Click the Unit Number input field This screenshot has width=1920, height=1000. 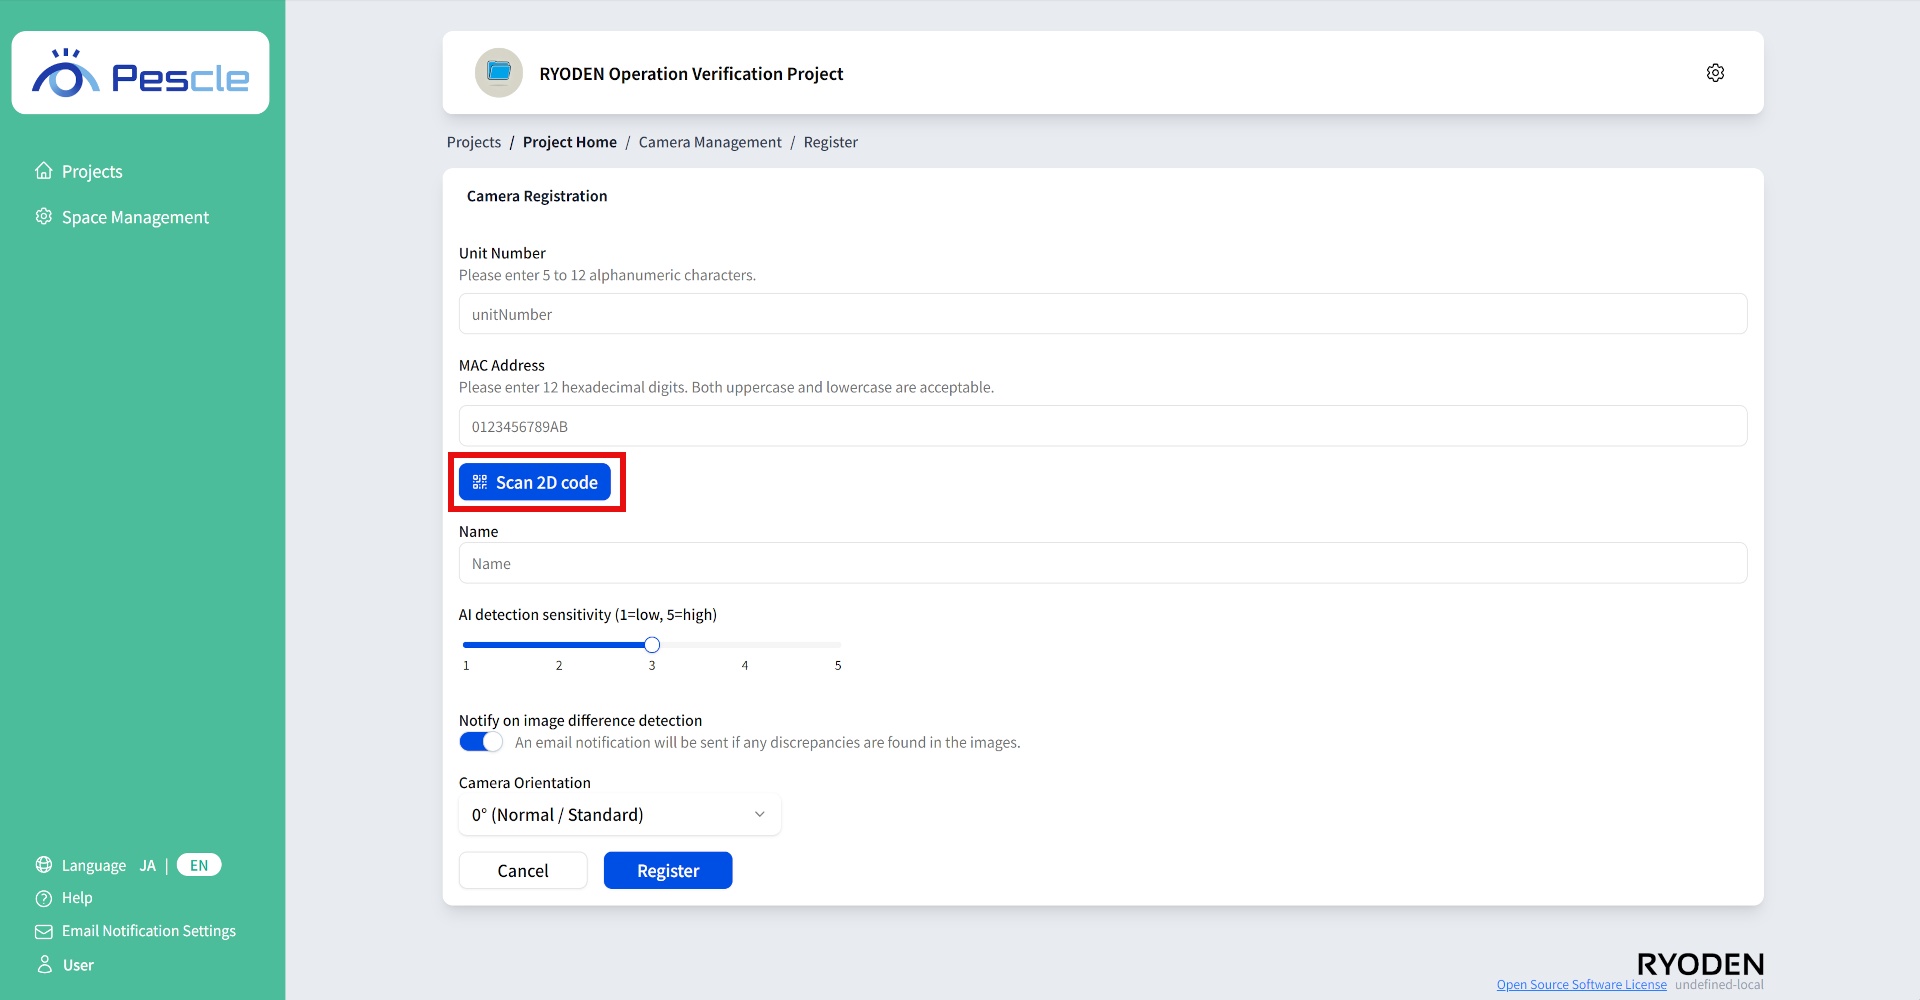tap(1102, 314)
